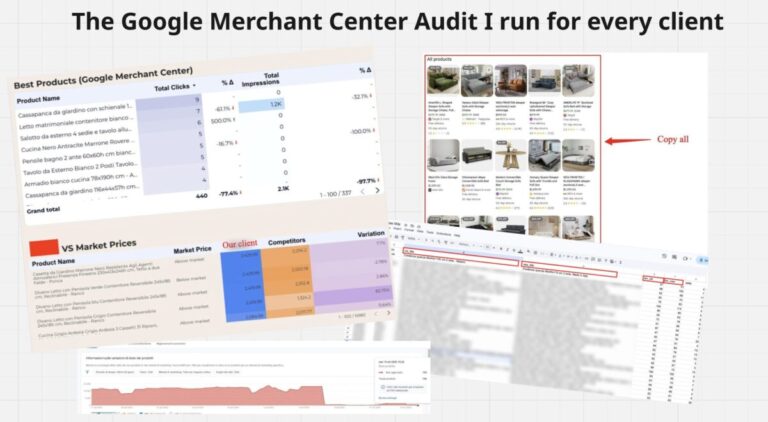This screenshot has width=768, height=422.
Task: Open blue sectional sofa product thumbnail
Action: (544, 80)
